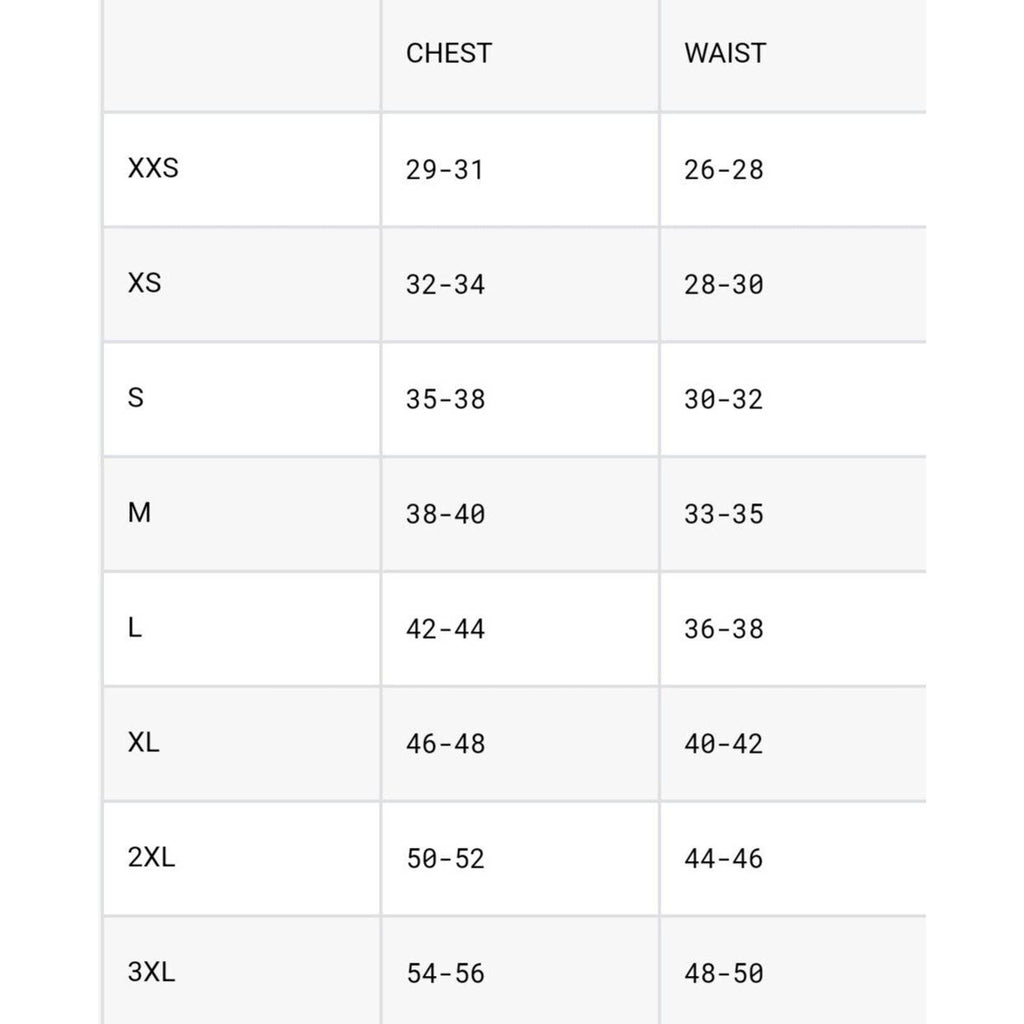
Task: Select the XXS size row label
Action: (153, 168)
